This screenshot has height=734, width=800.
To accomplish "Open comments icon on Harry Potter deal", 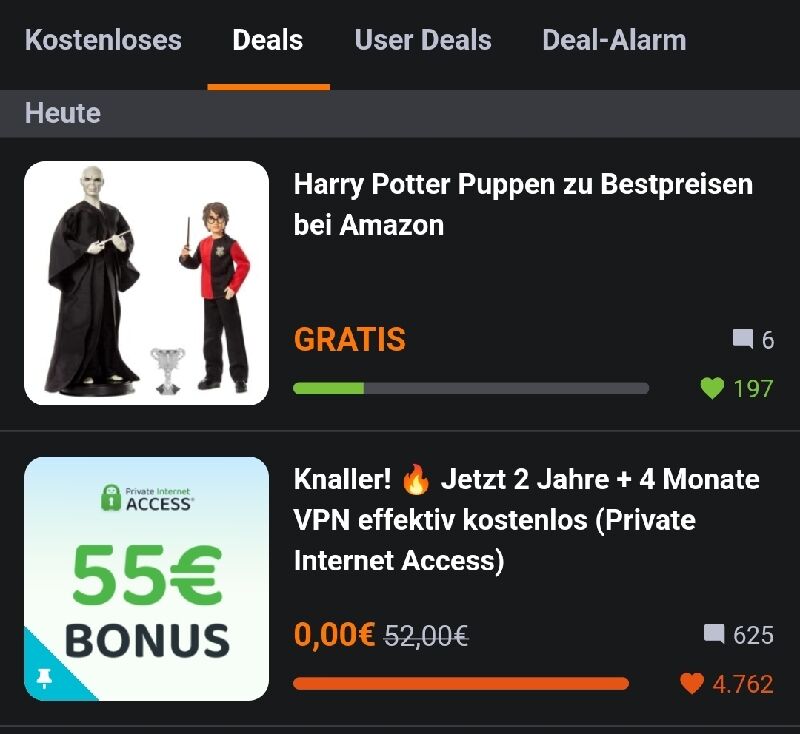I will coord(743,339).
